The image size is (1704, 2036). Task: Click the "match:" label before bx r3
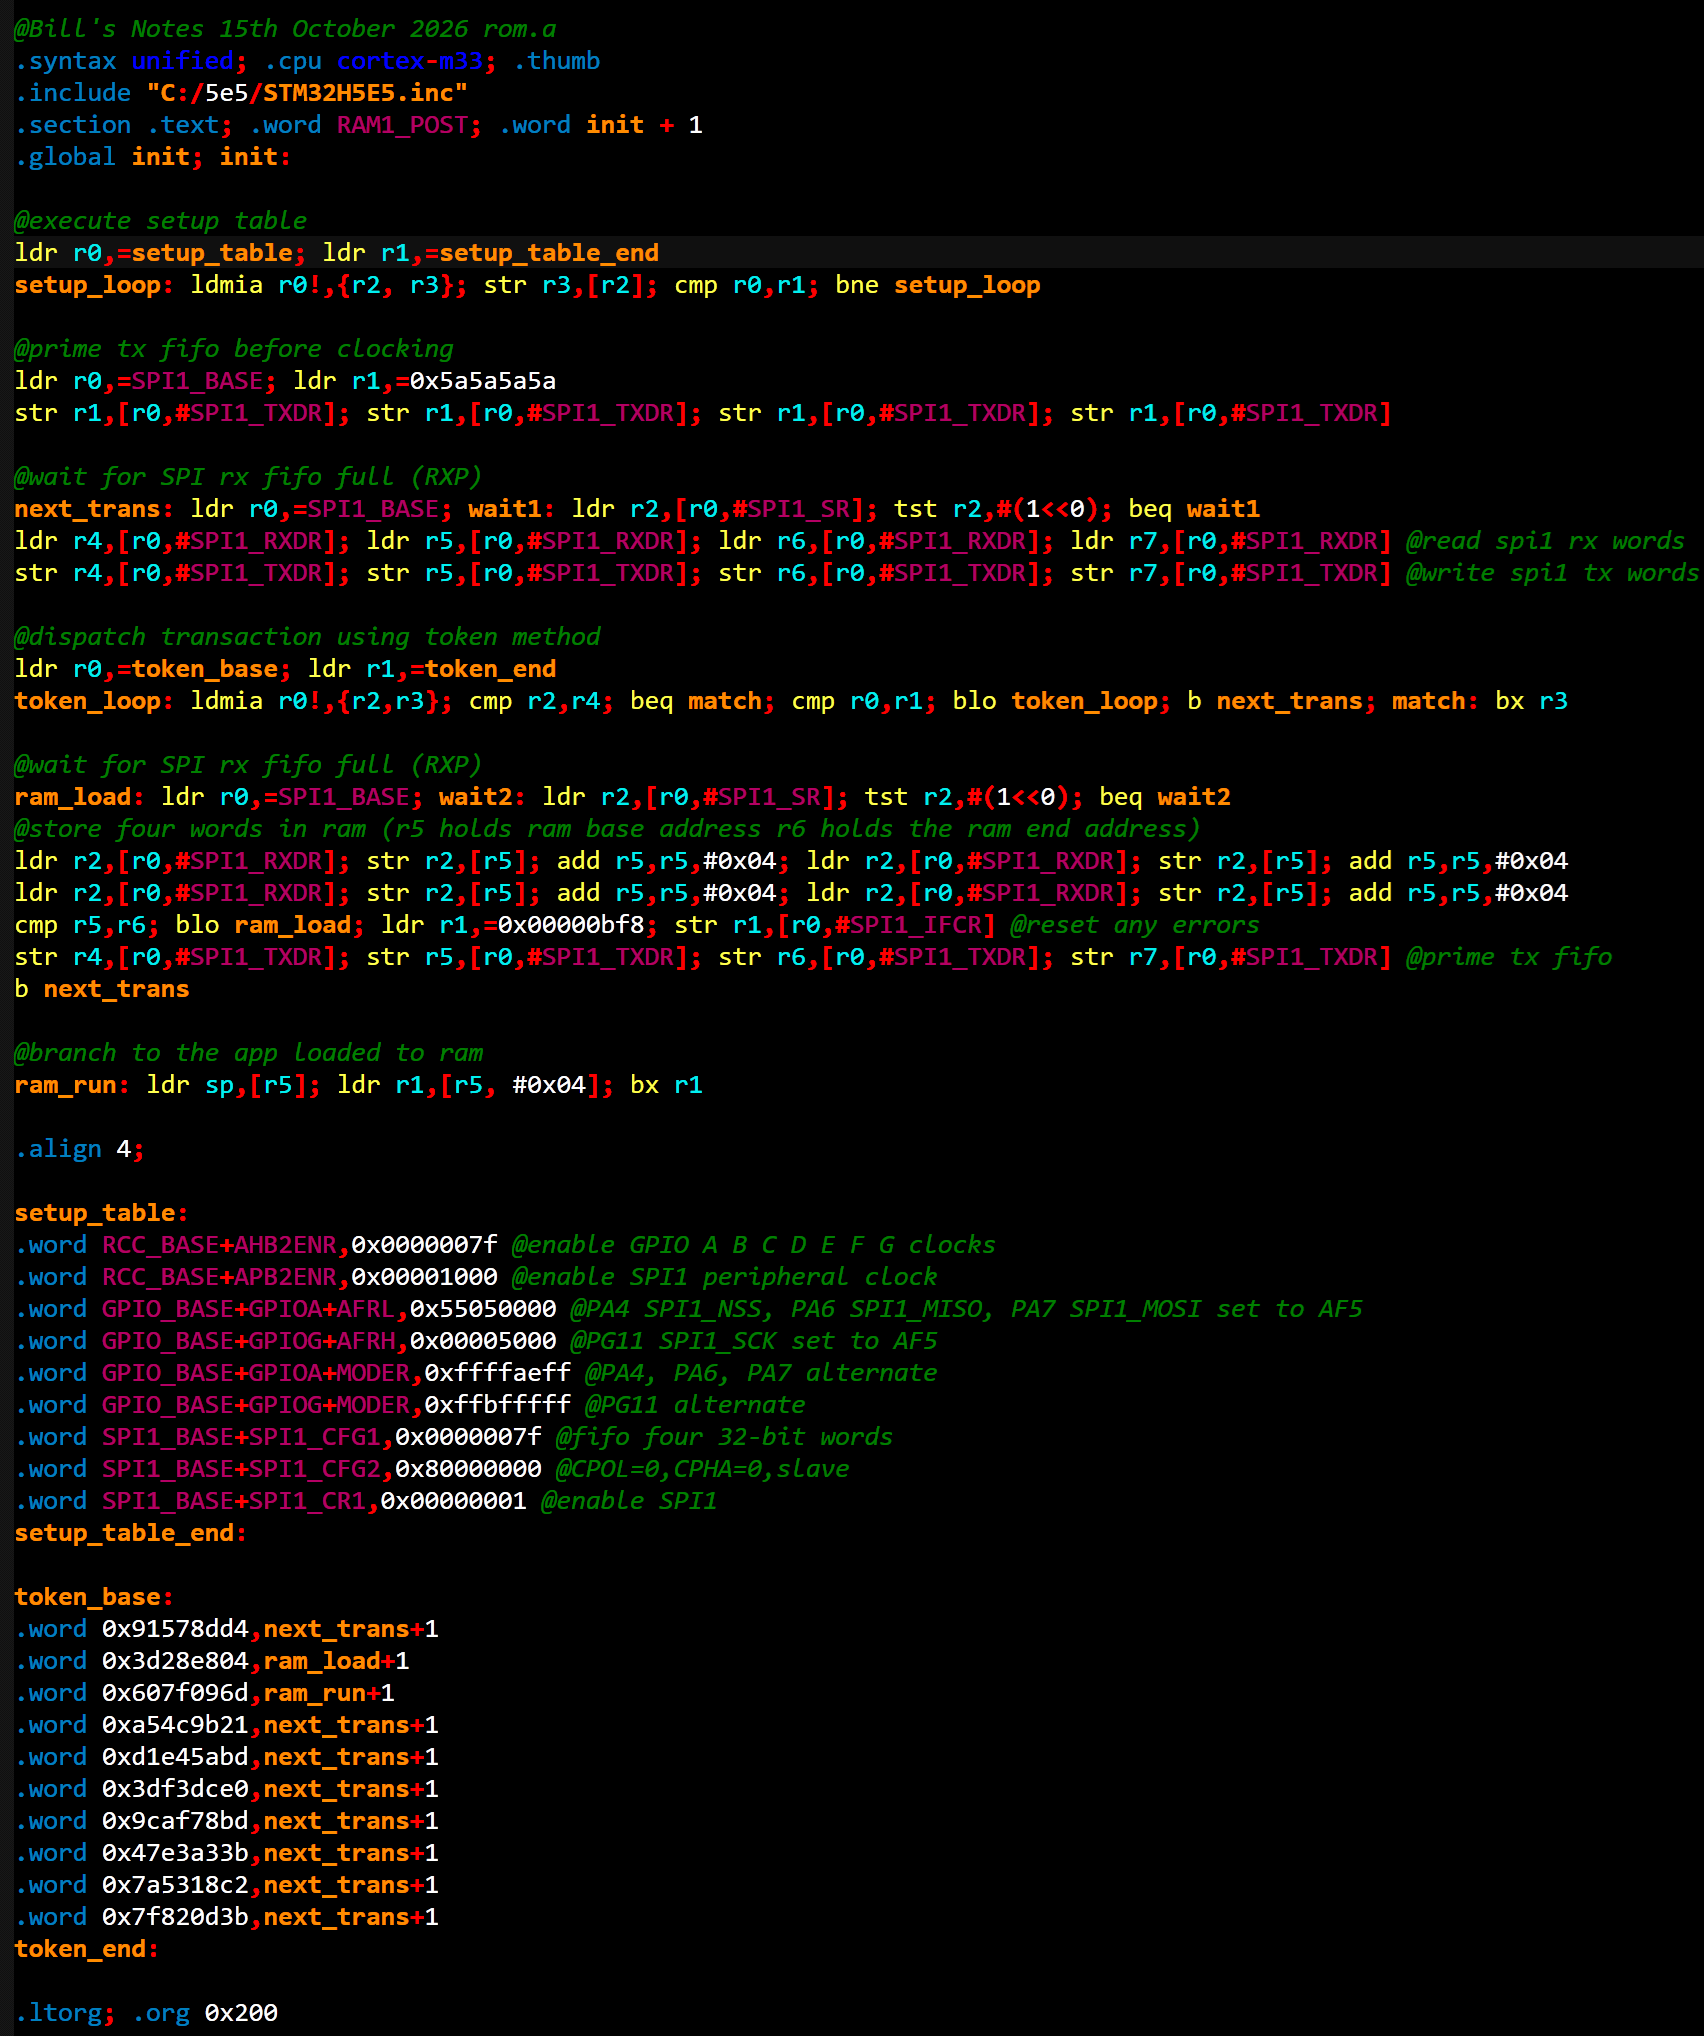[1435, 701]
